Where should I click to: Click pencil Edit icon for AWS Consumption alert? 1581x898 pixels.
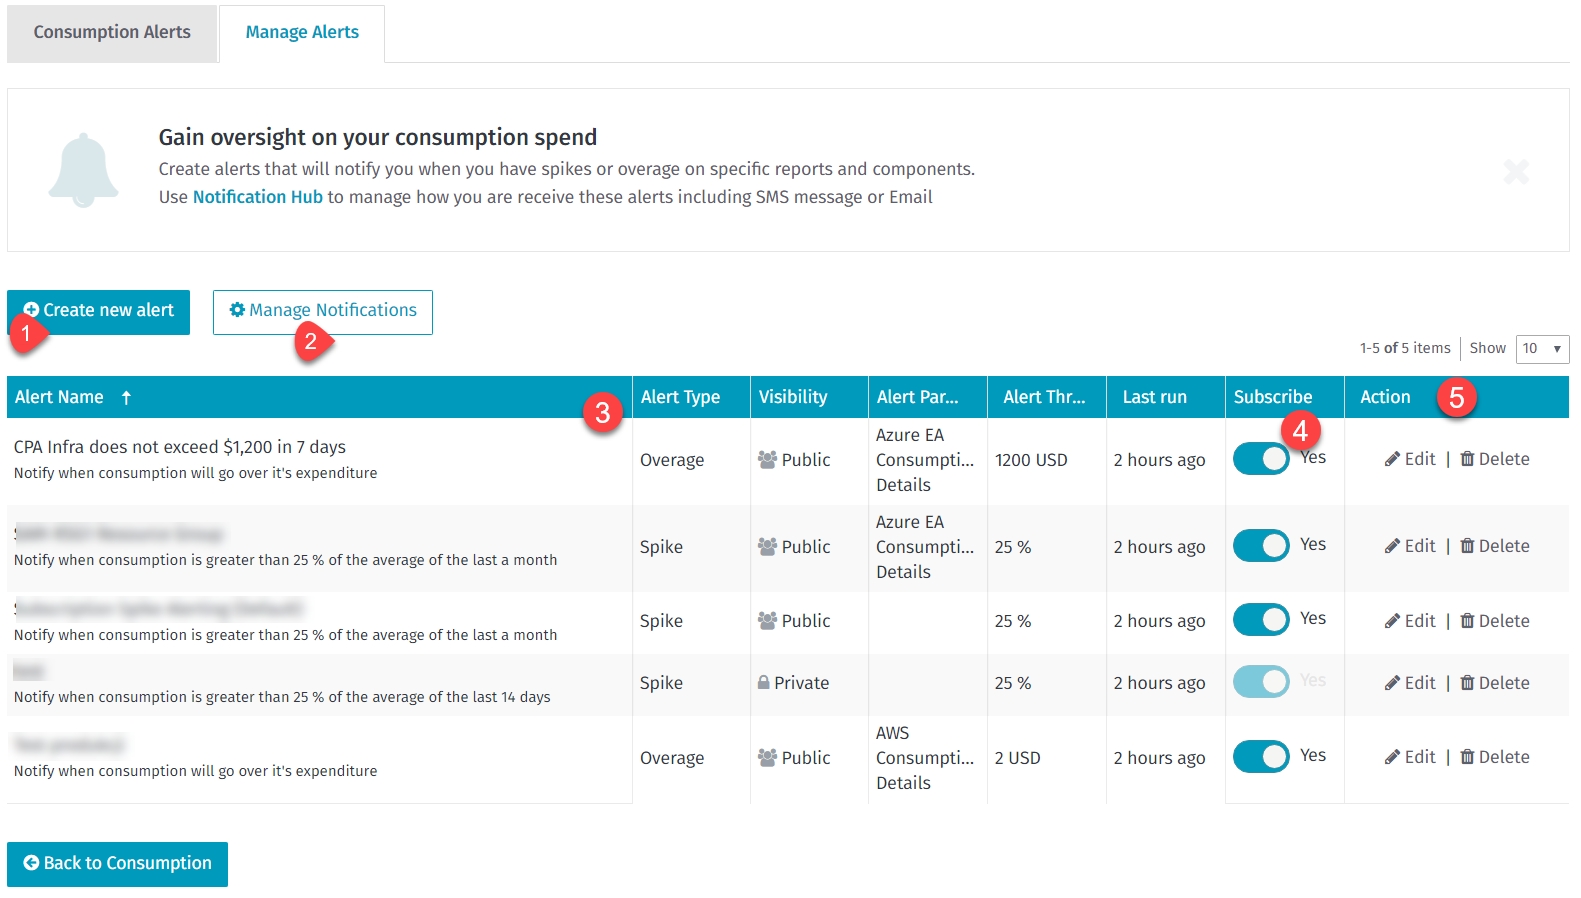(x=1392, y=757)
